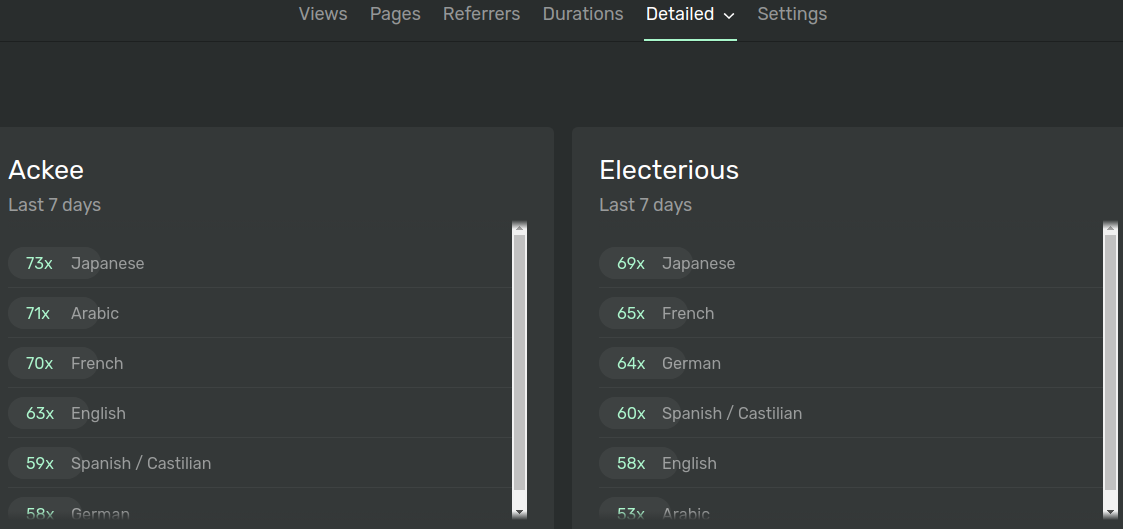
Task: Click Last 7 days under Ackee
Action: (54, 205)
